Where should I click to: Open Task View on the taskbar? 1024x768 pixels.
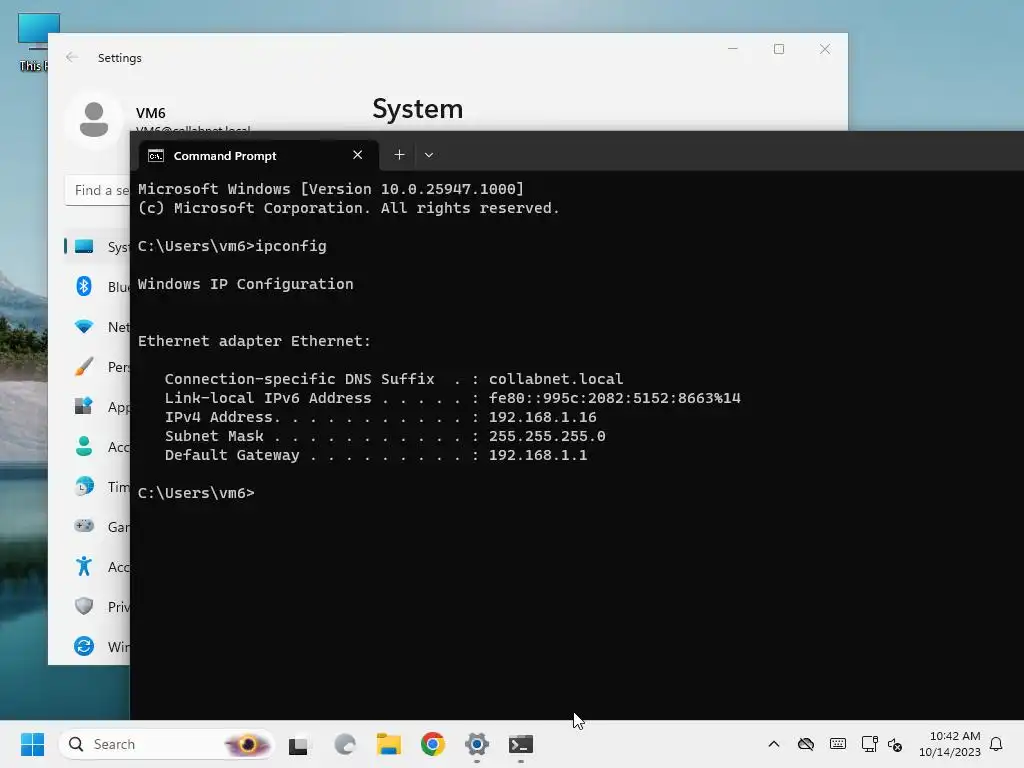[298, 744]
